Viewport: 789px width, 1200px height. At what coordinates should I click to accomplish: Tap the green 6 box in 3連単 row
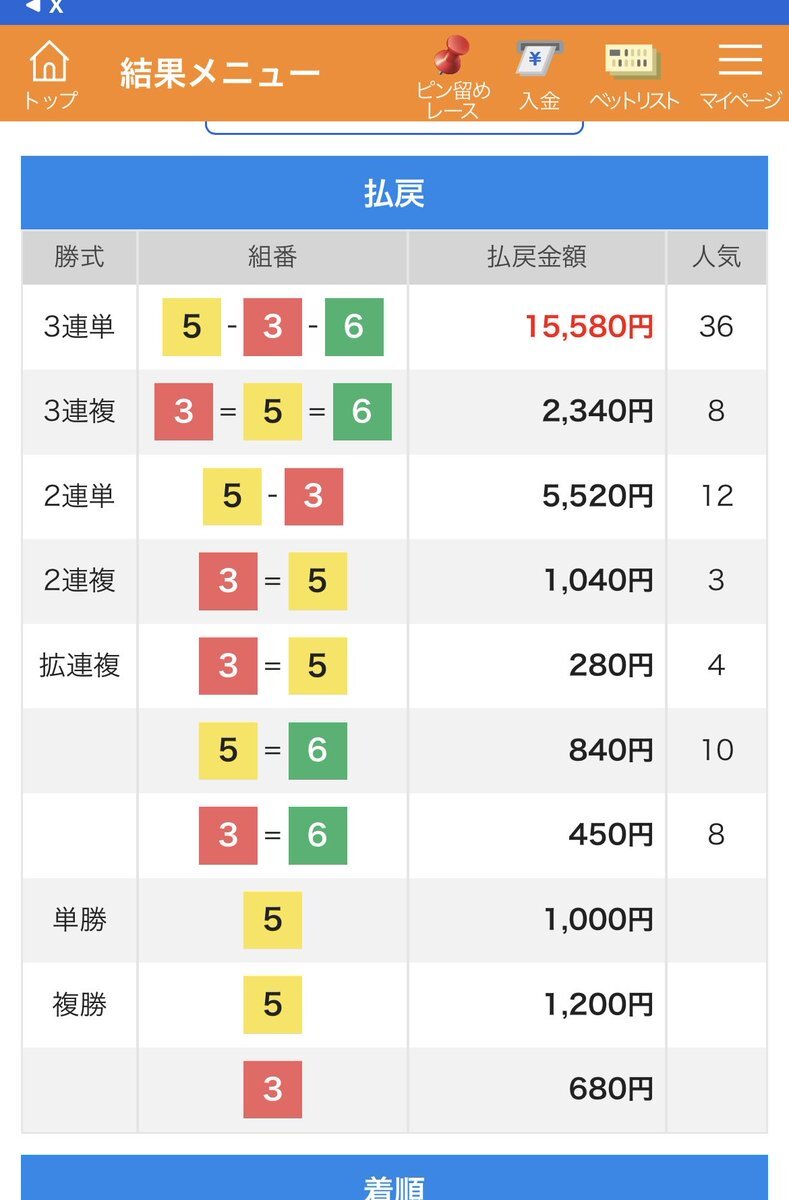pos(354,327)
